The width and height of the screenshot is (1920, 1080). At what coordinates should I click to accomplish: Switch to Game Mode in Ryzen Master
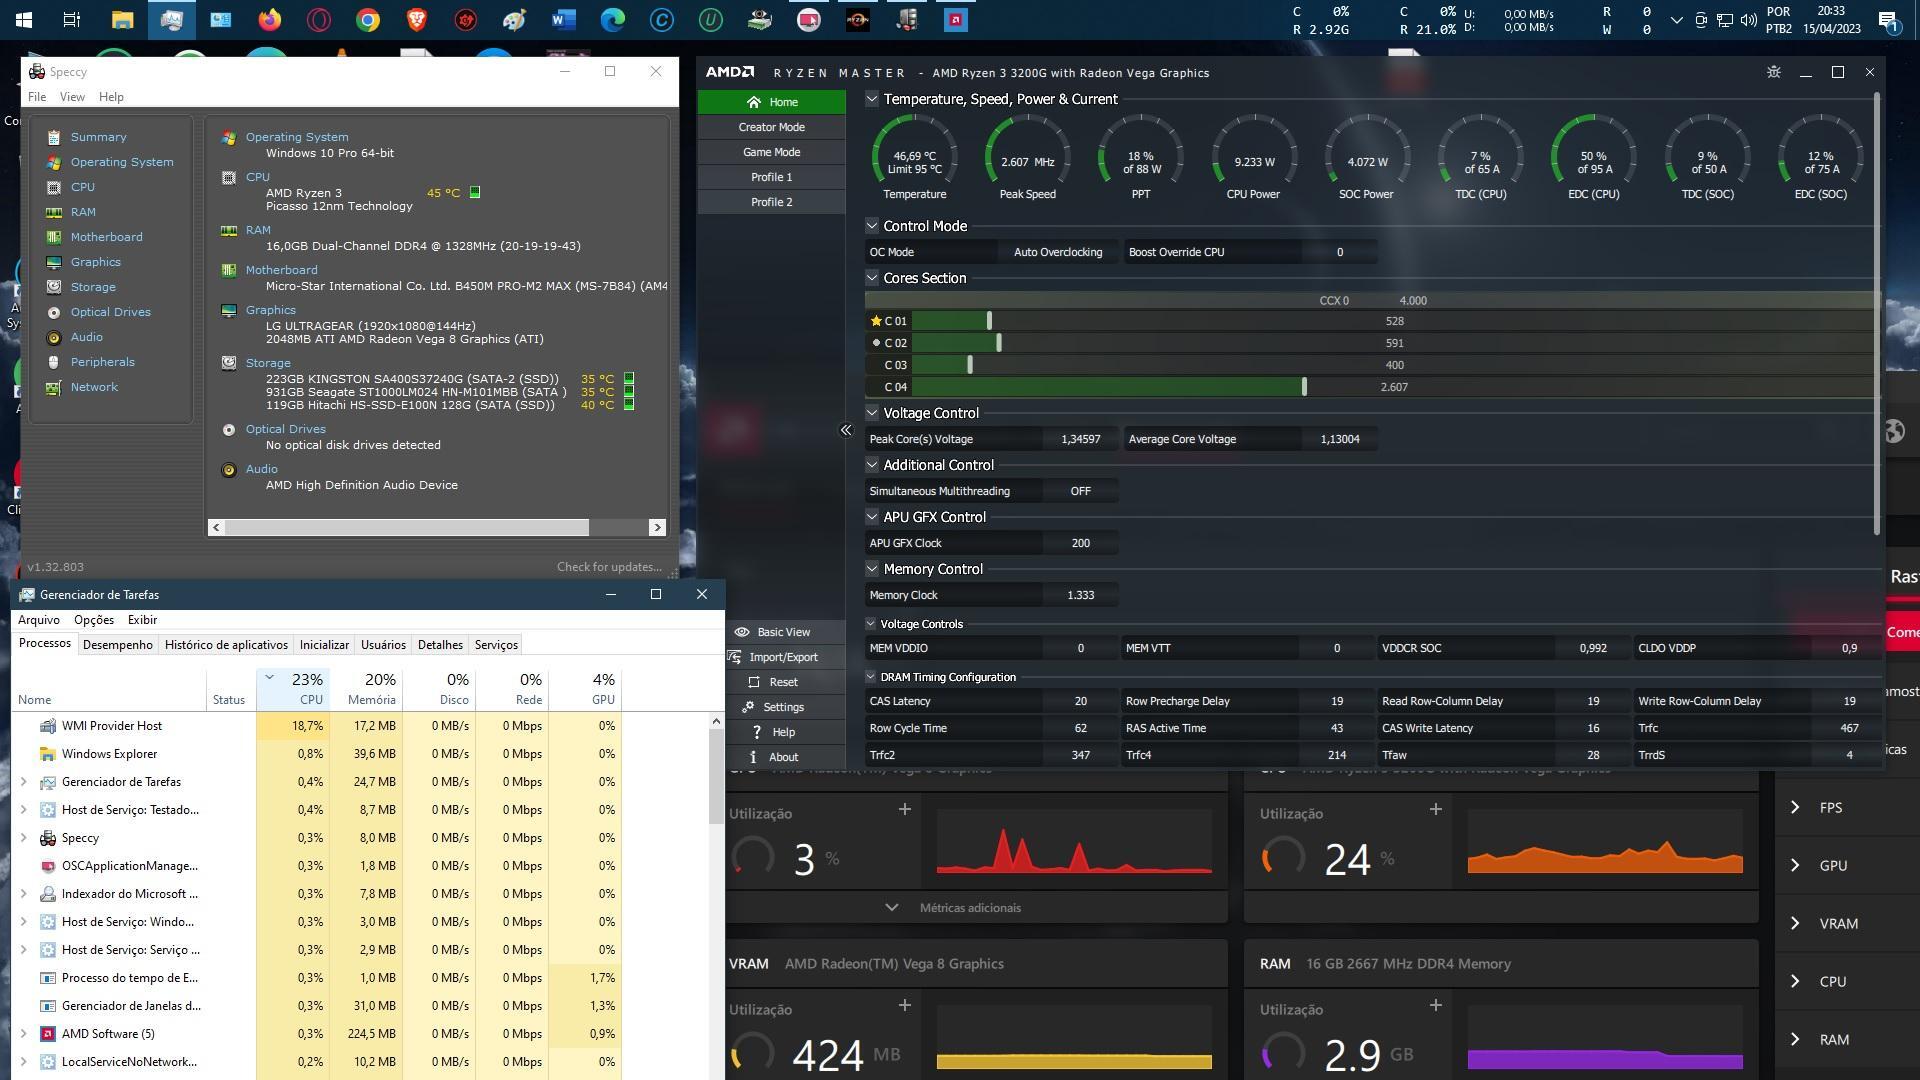772,152
